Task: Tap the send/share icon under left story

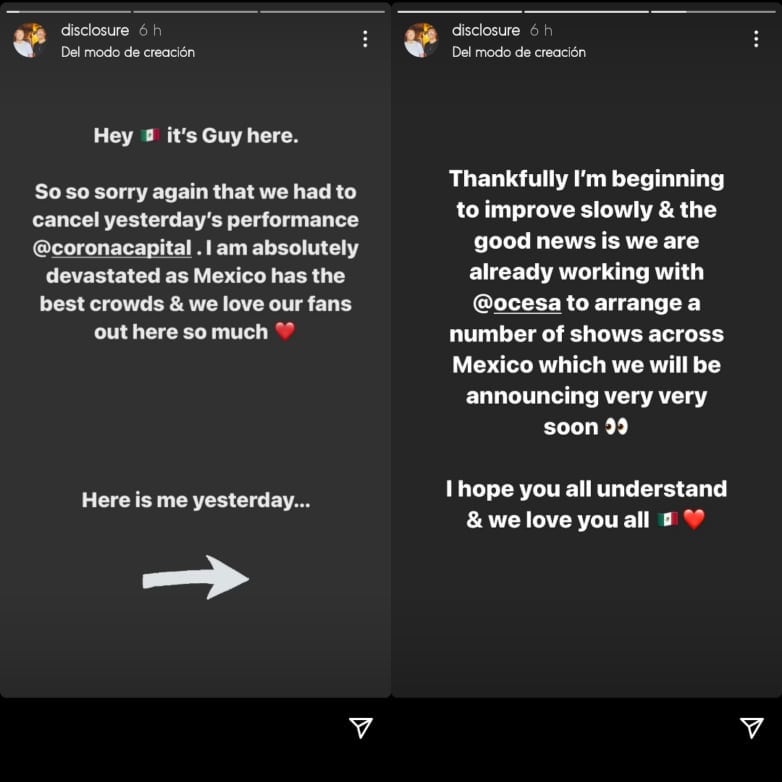Action: pos(361,728)
